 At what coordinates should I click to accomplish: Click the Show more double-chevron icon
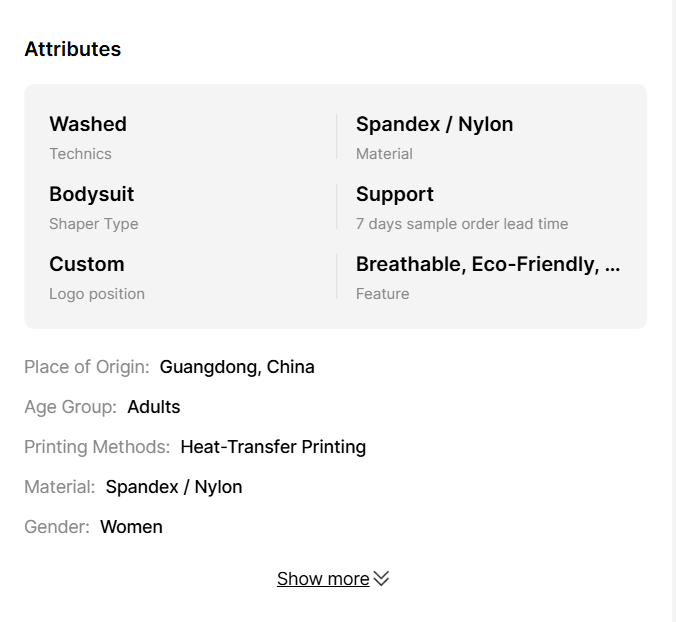coord(381,579)
